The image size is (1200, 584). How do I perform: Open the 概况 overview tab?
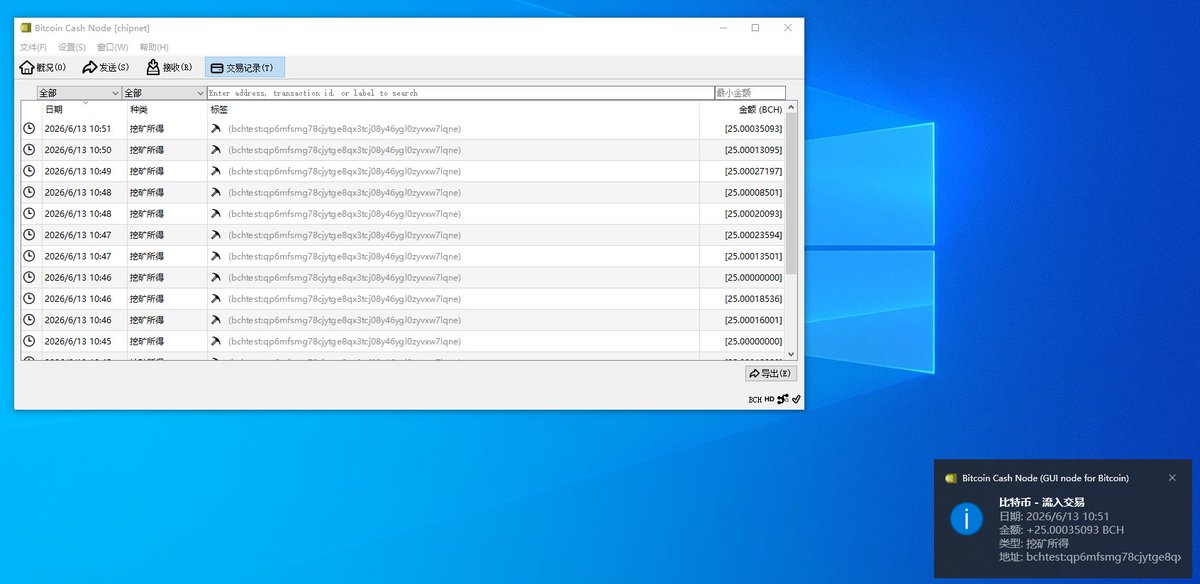[43, 67]
